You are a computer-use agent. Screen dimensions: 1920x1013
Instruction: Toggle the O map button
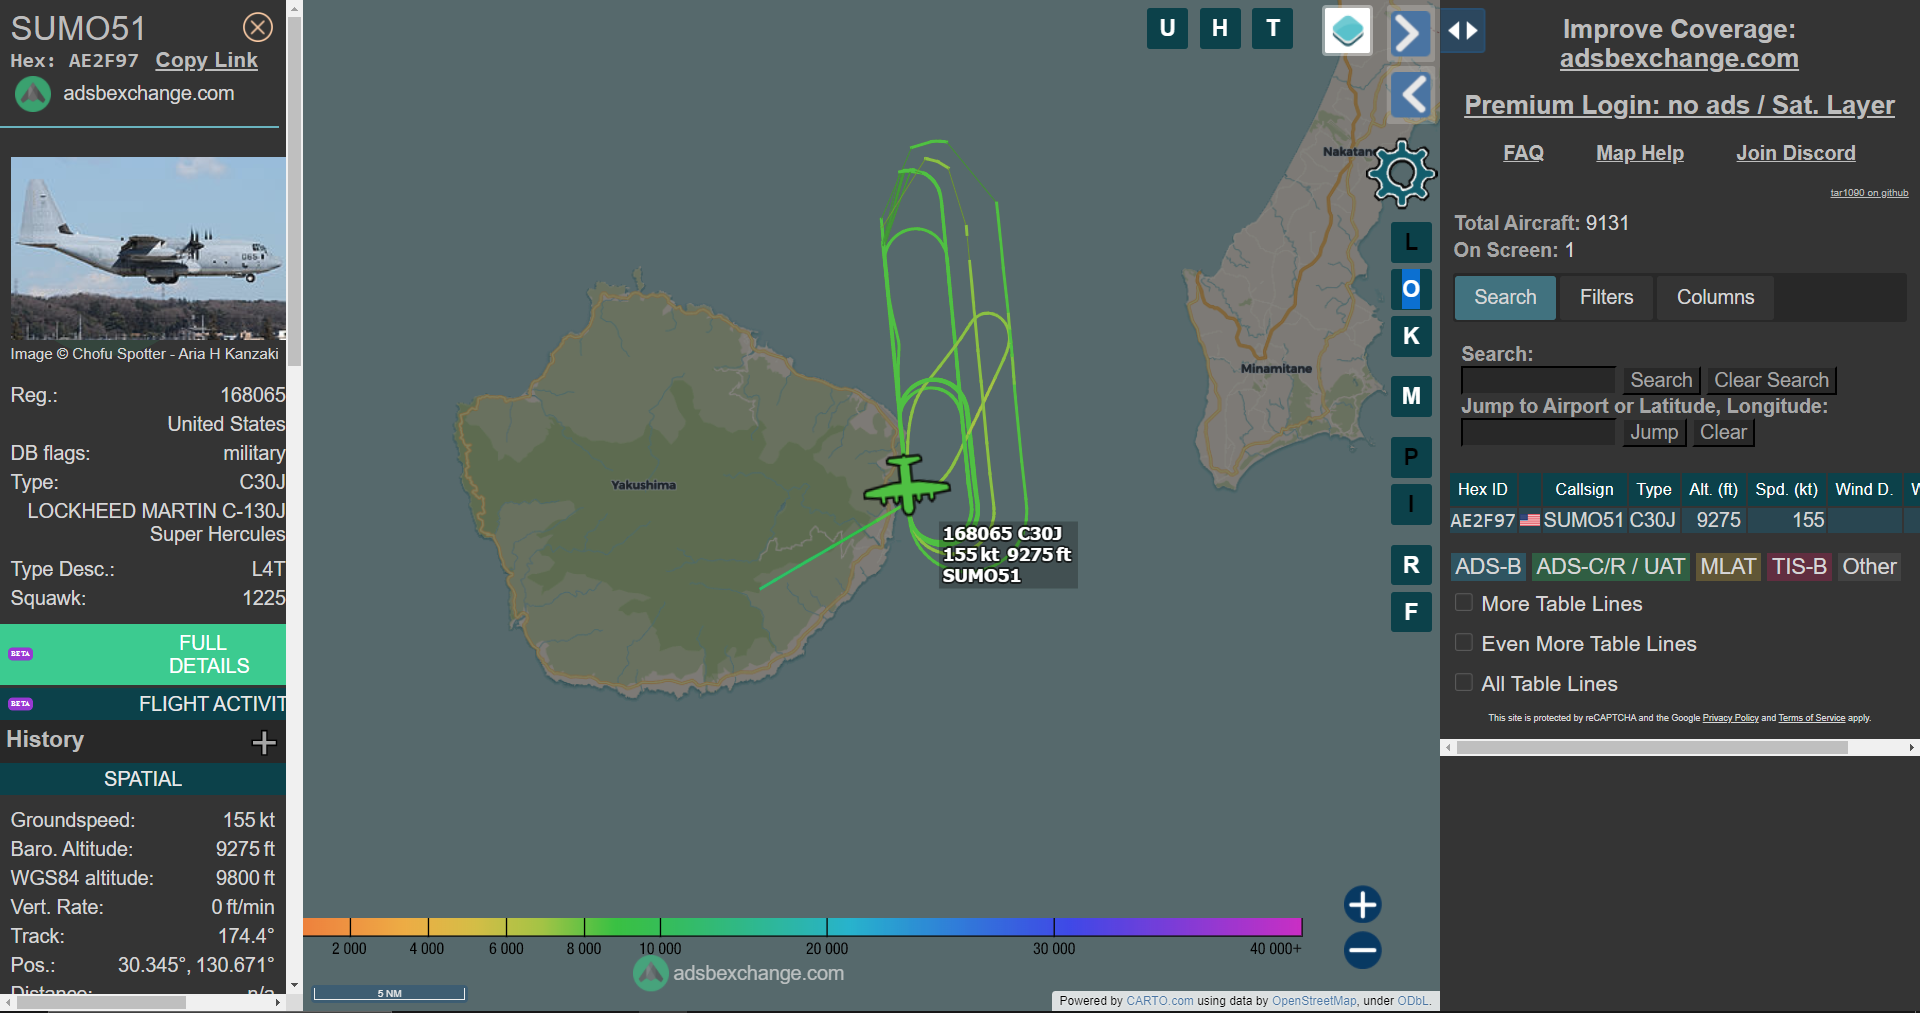[1411, 289]
